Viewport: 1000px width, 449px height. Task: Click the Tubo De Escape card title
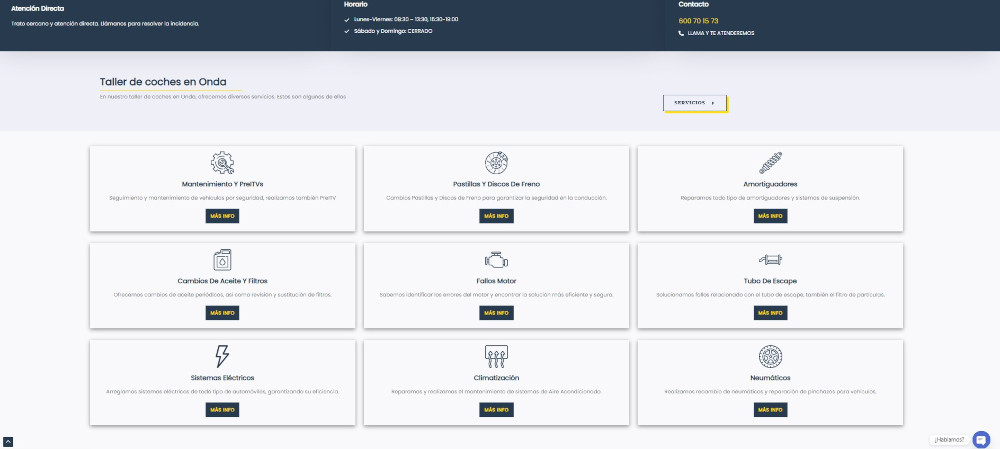tap(770, 281)
